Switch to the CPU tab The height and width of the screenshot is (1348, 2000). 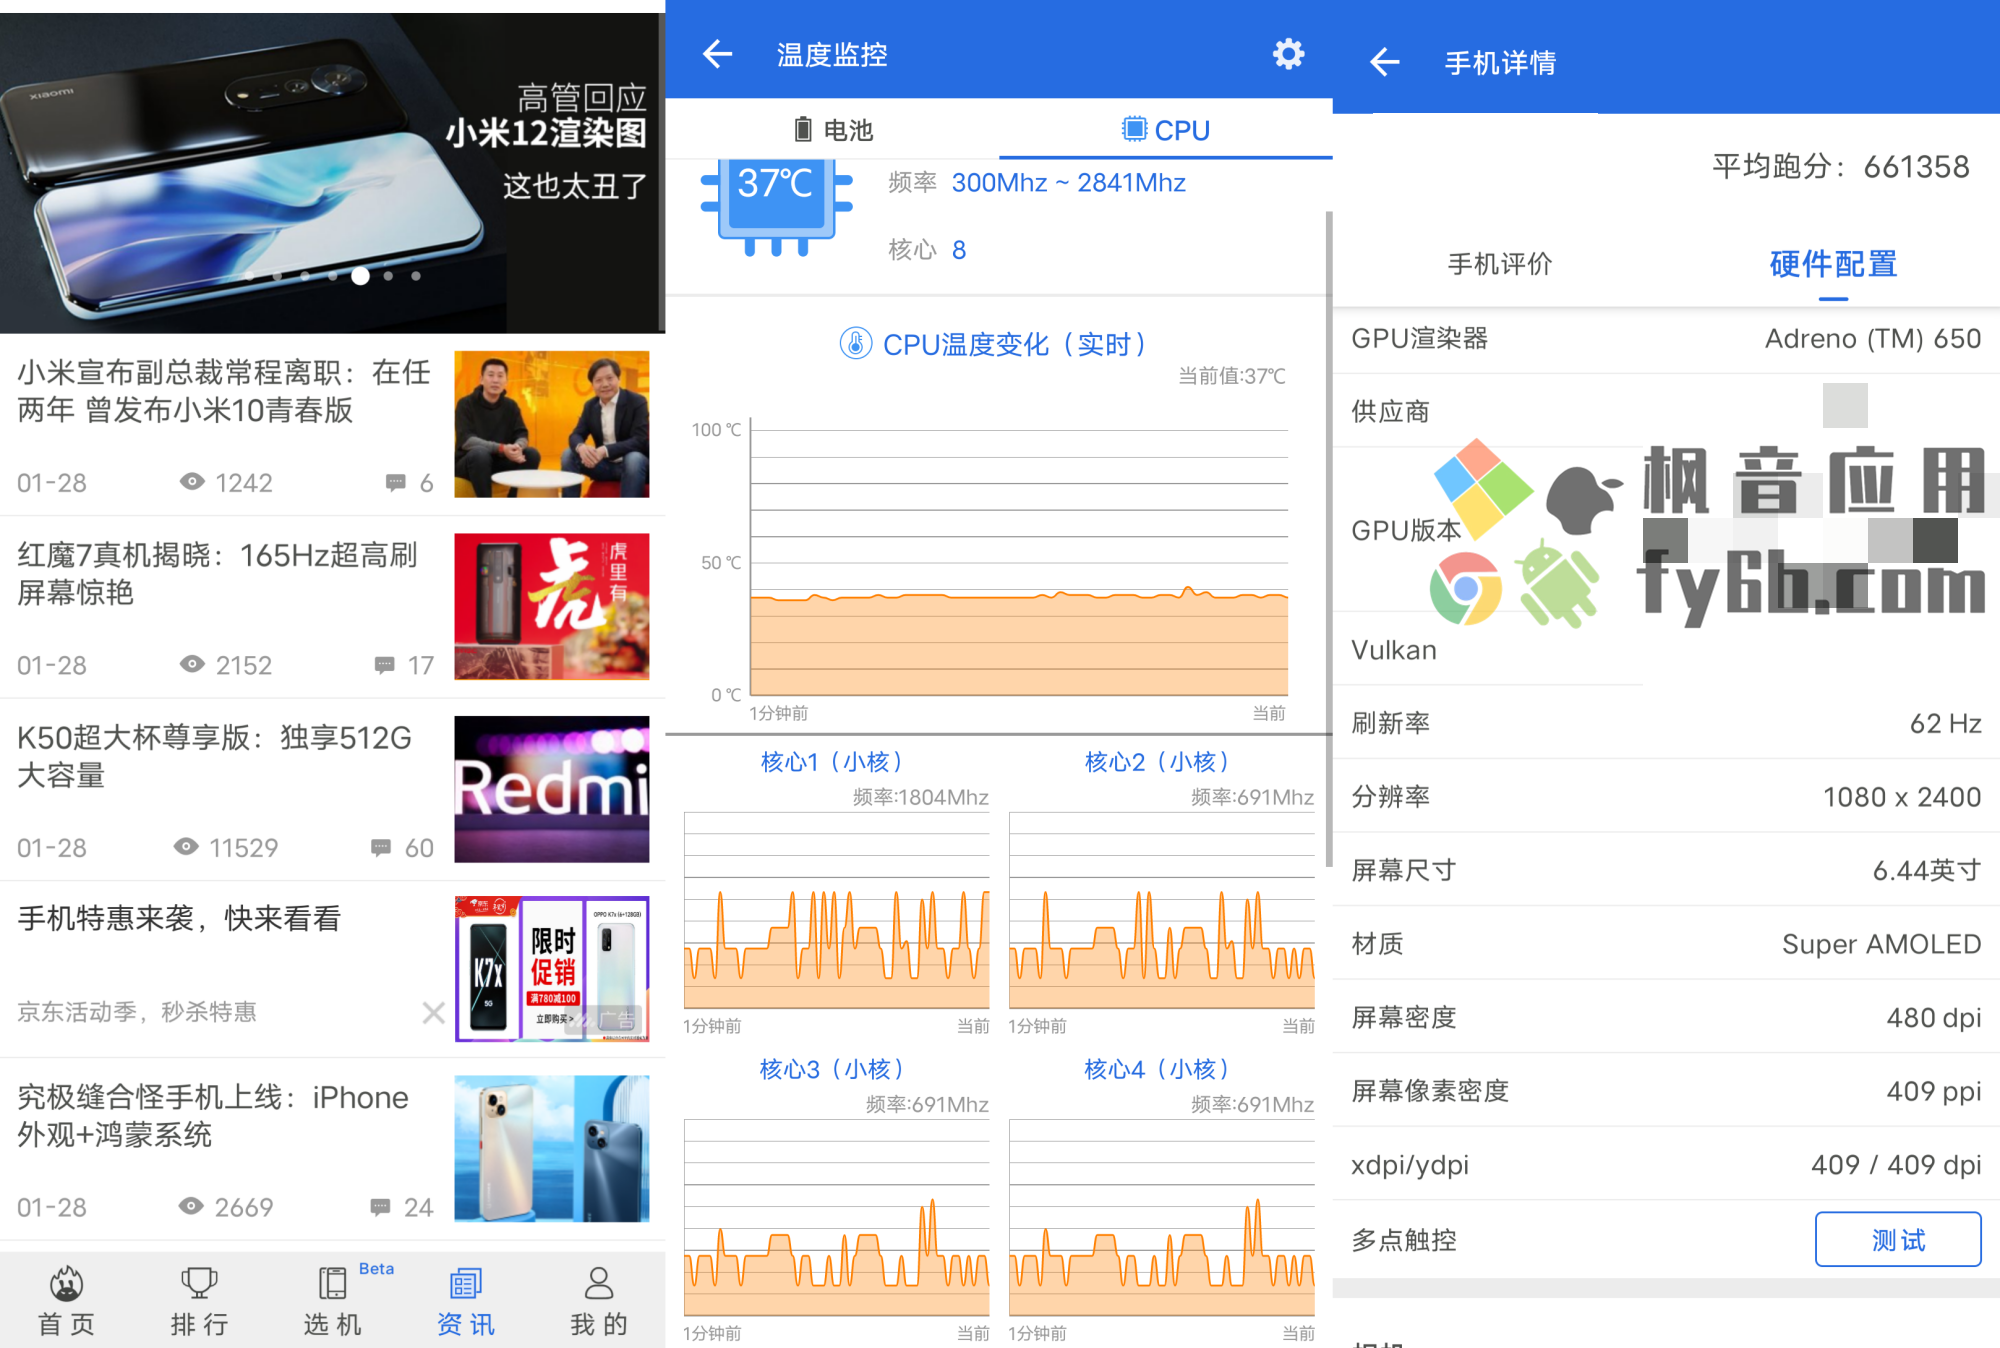(x=1165, y=130)
